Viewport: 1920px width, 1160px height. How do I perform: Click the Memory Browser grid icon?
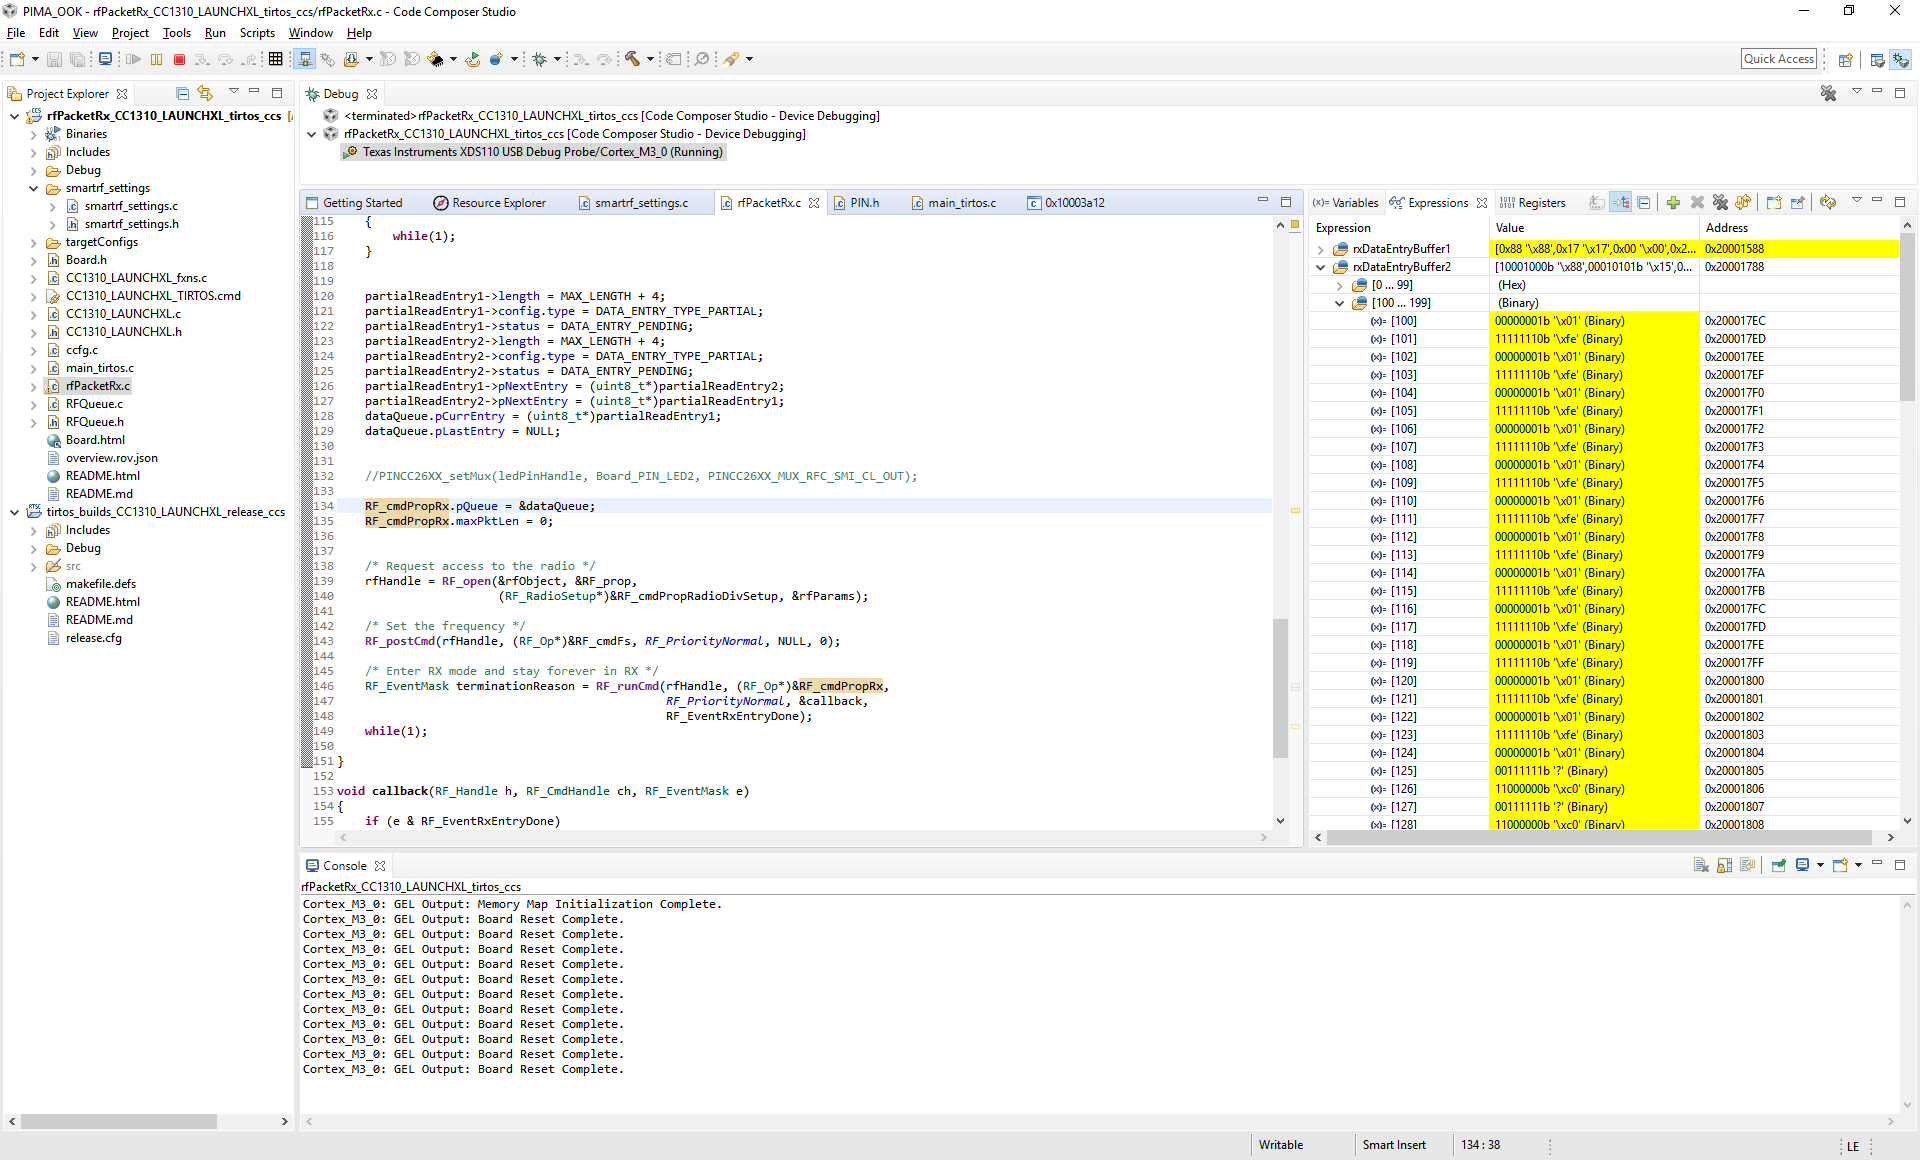(276, 60)
